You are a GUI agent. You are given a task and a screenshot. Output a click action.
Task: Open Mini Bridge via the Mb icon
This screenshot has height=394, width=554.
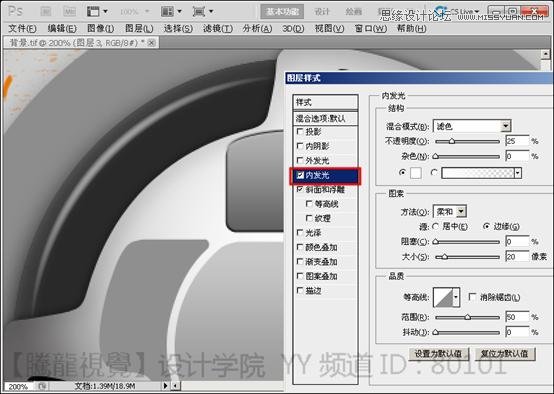pos(70,12)
